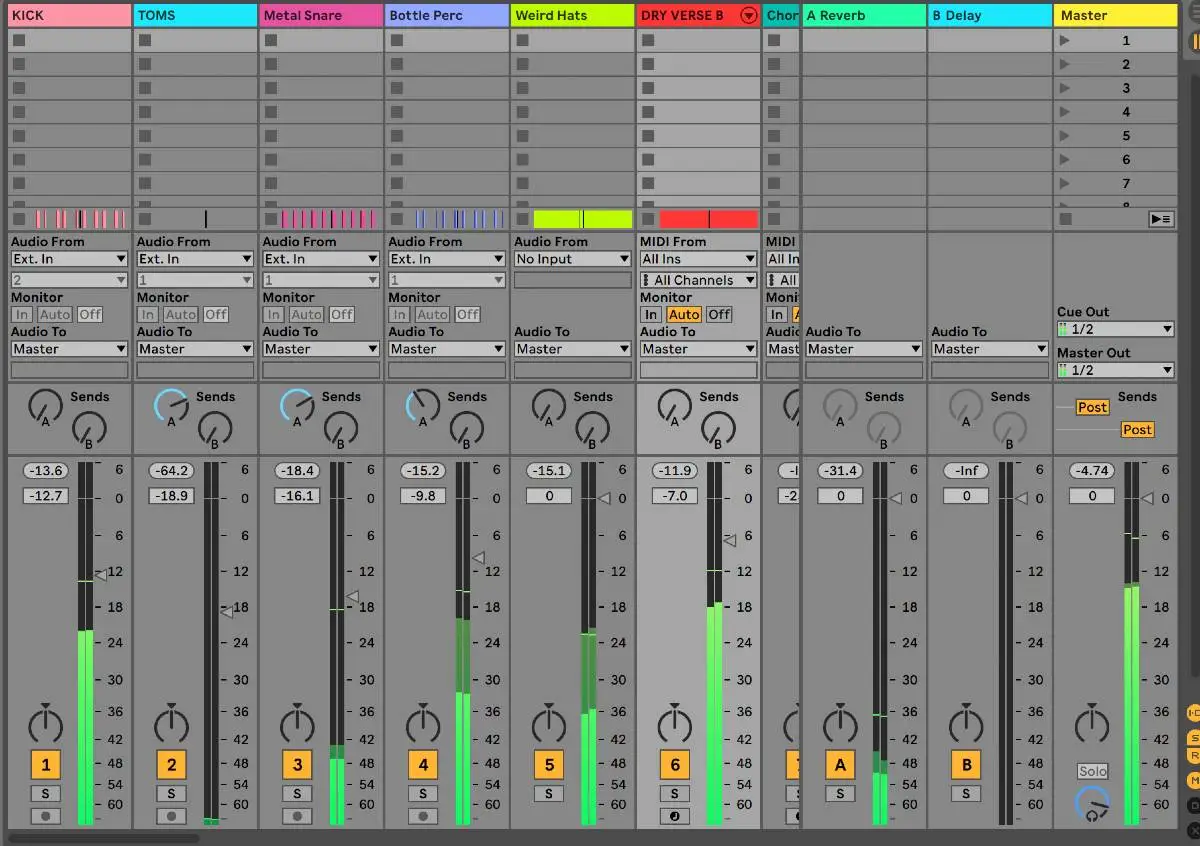Toggle the A Reverb return track activator
Image resolution: width=1200 pixels, height=846 pixels.
pos(840,766)
